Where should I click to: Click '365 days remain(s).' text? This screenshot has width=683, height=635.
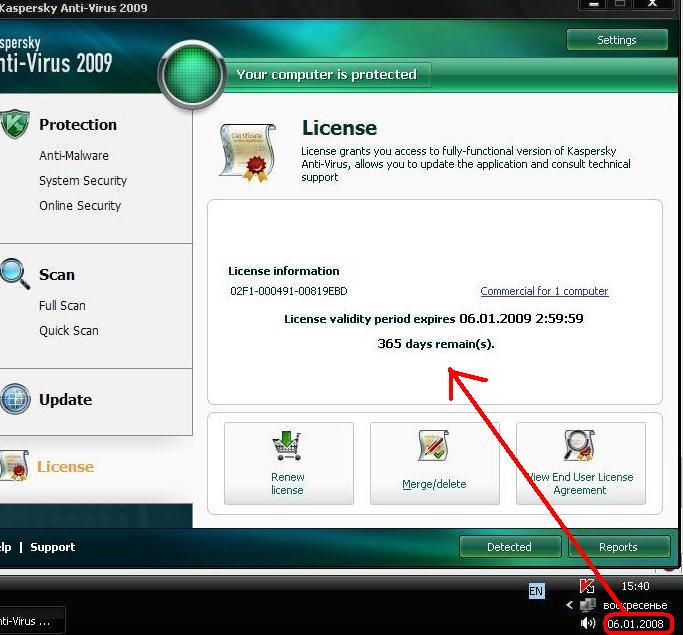pos(436,344)
